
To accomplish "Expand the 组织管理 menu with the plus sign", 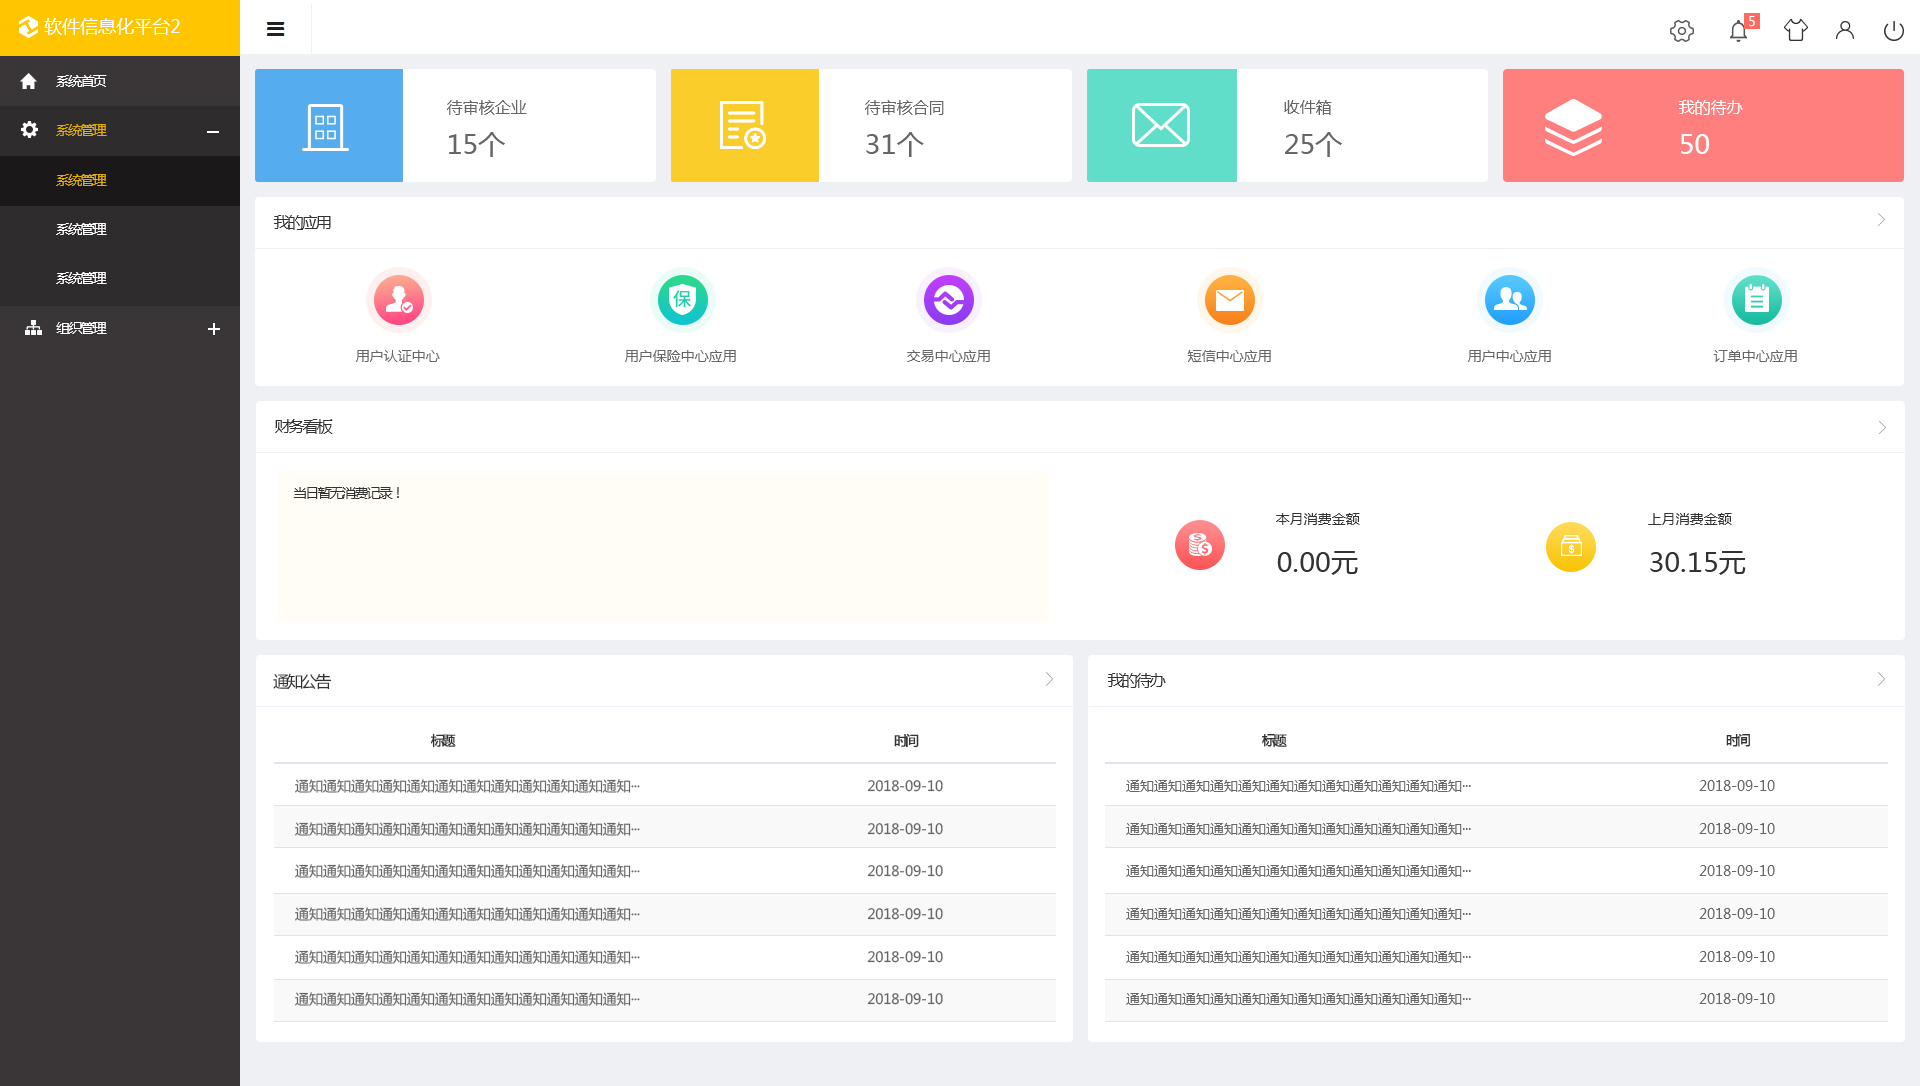I will point(213,329).
